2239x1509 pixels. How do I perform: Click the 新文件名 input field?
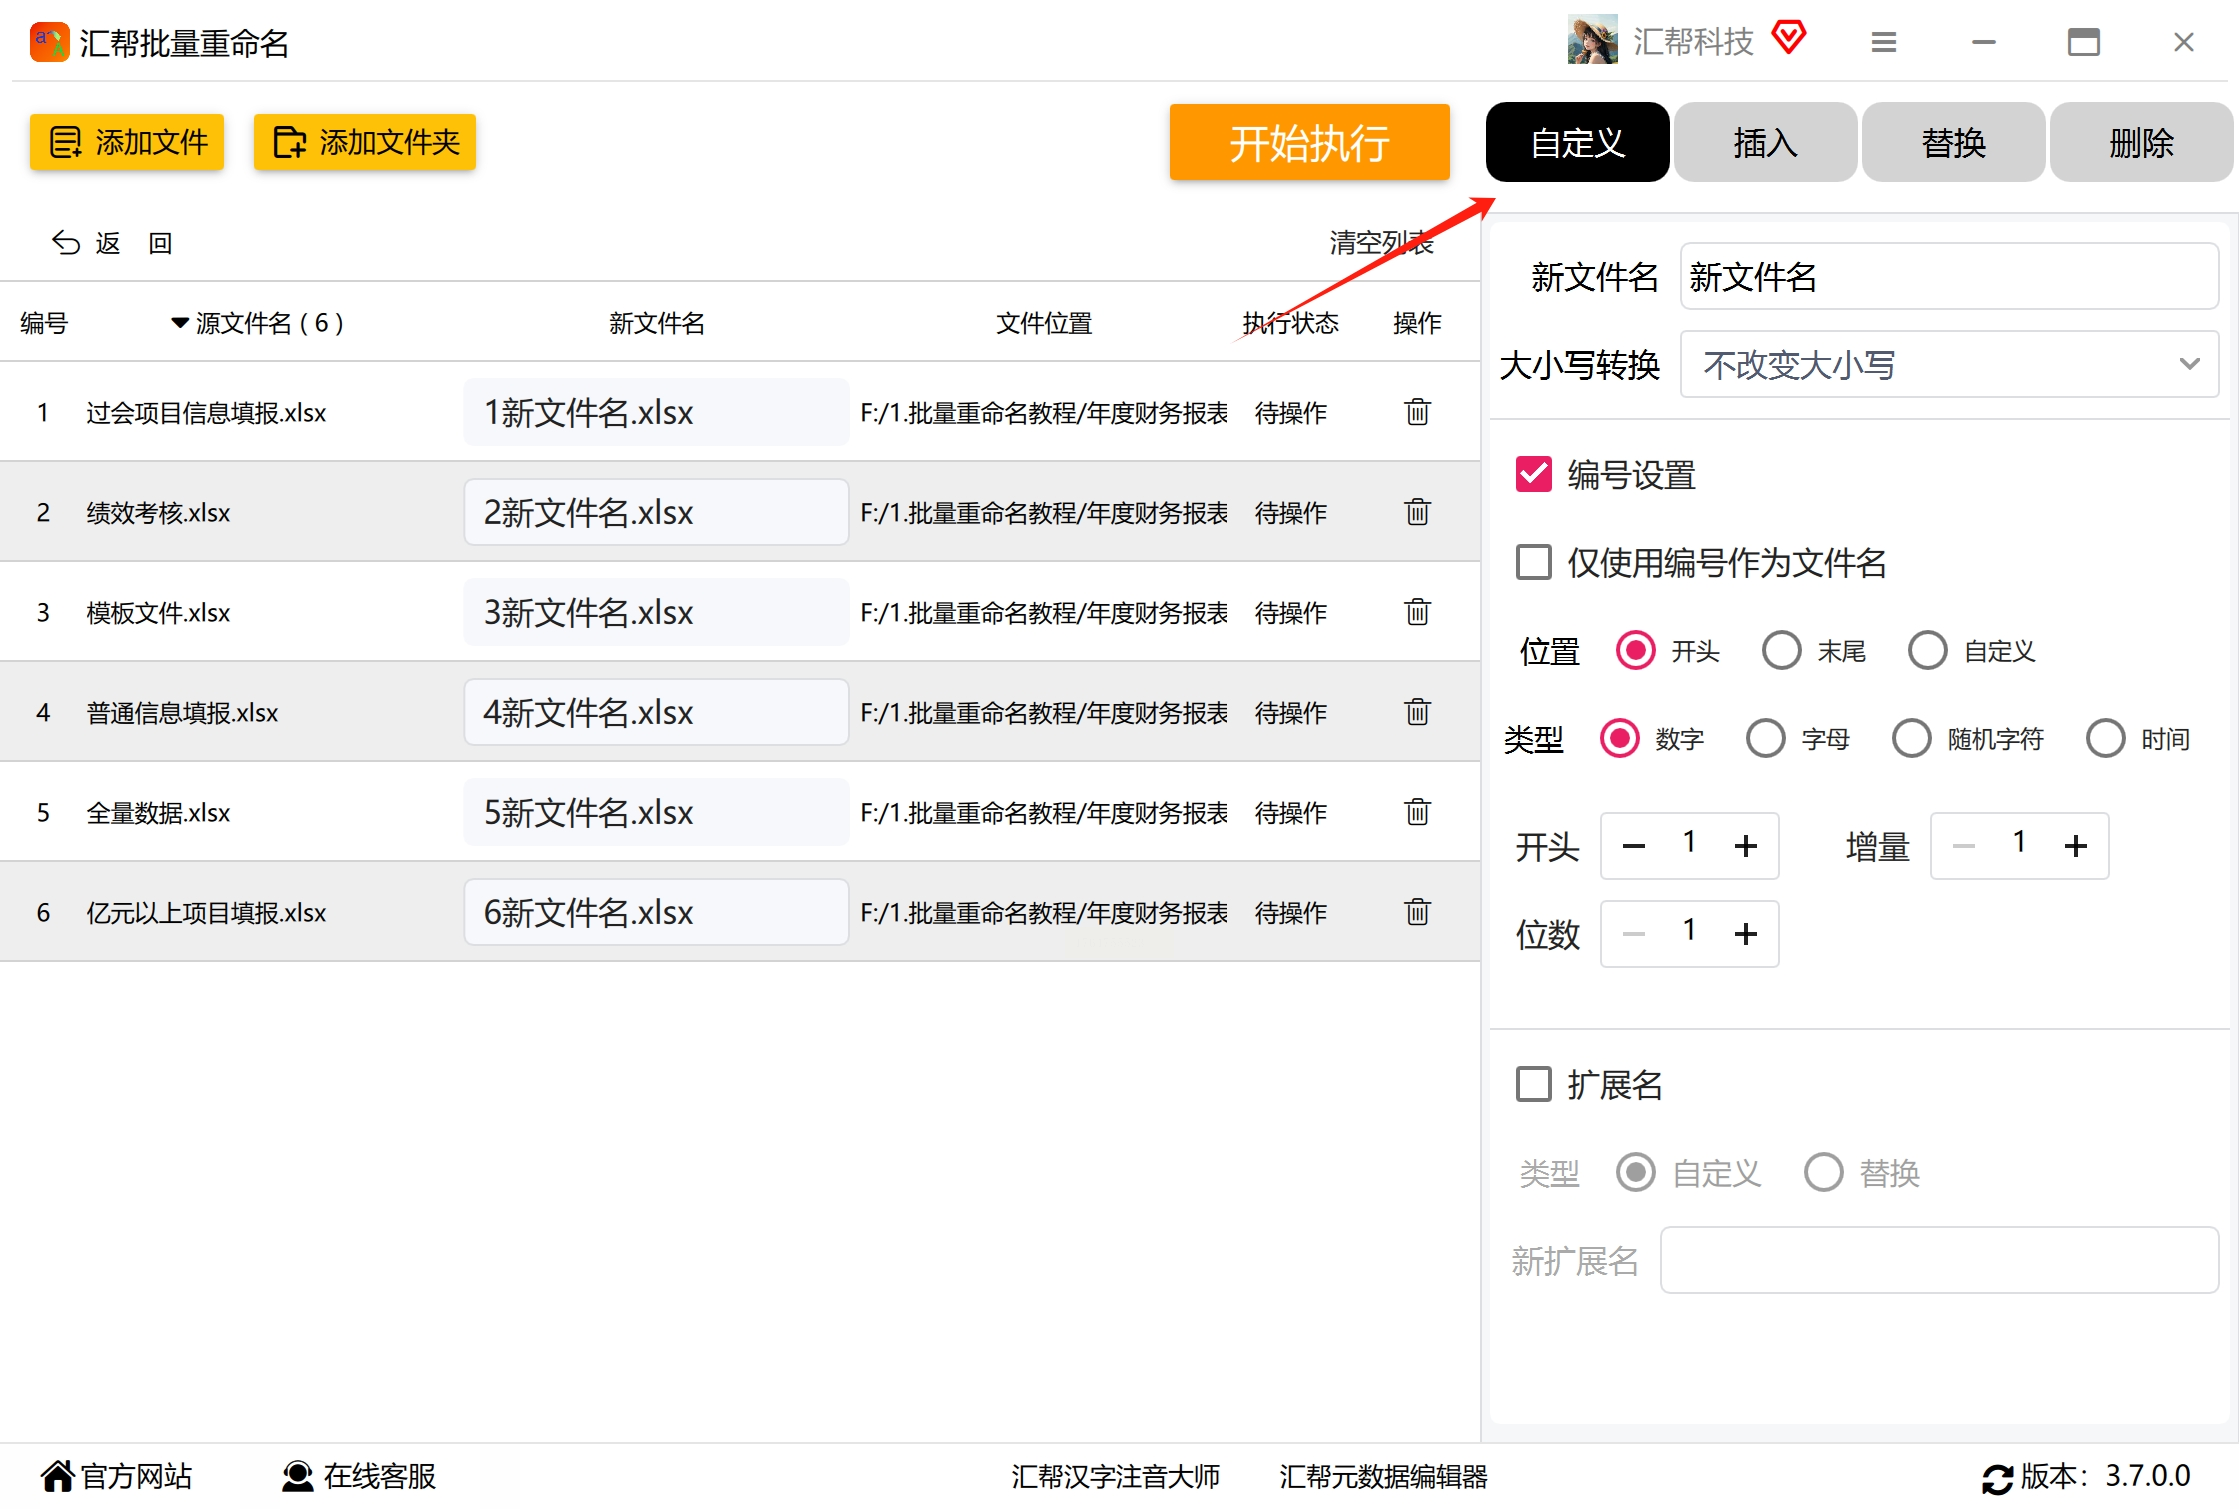click(1948, 277)
